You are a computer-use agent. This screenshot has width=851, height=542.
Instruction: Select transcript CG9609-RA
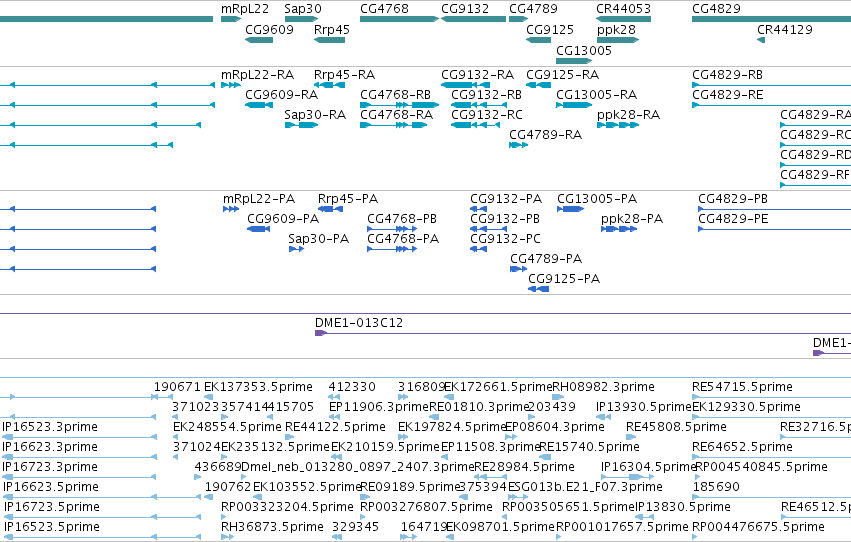[259, 105]
